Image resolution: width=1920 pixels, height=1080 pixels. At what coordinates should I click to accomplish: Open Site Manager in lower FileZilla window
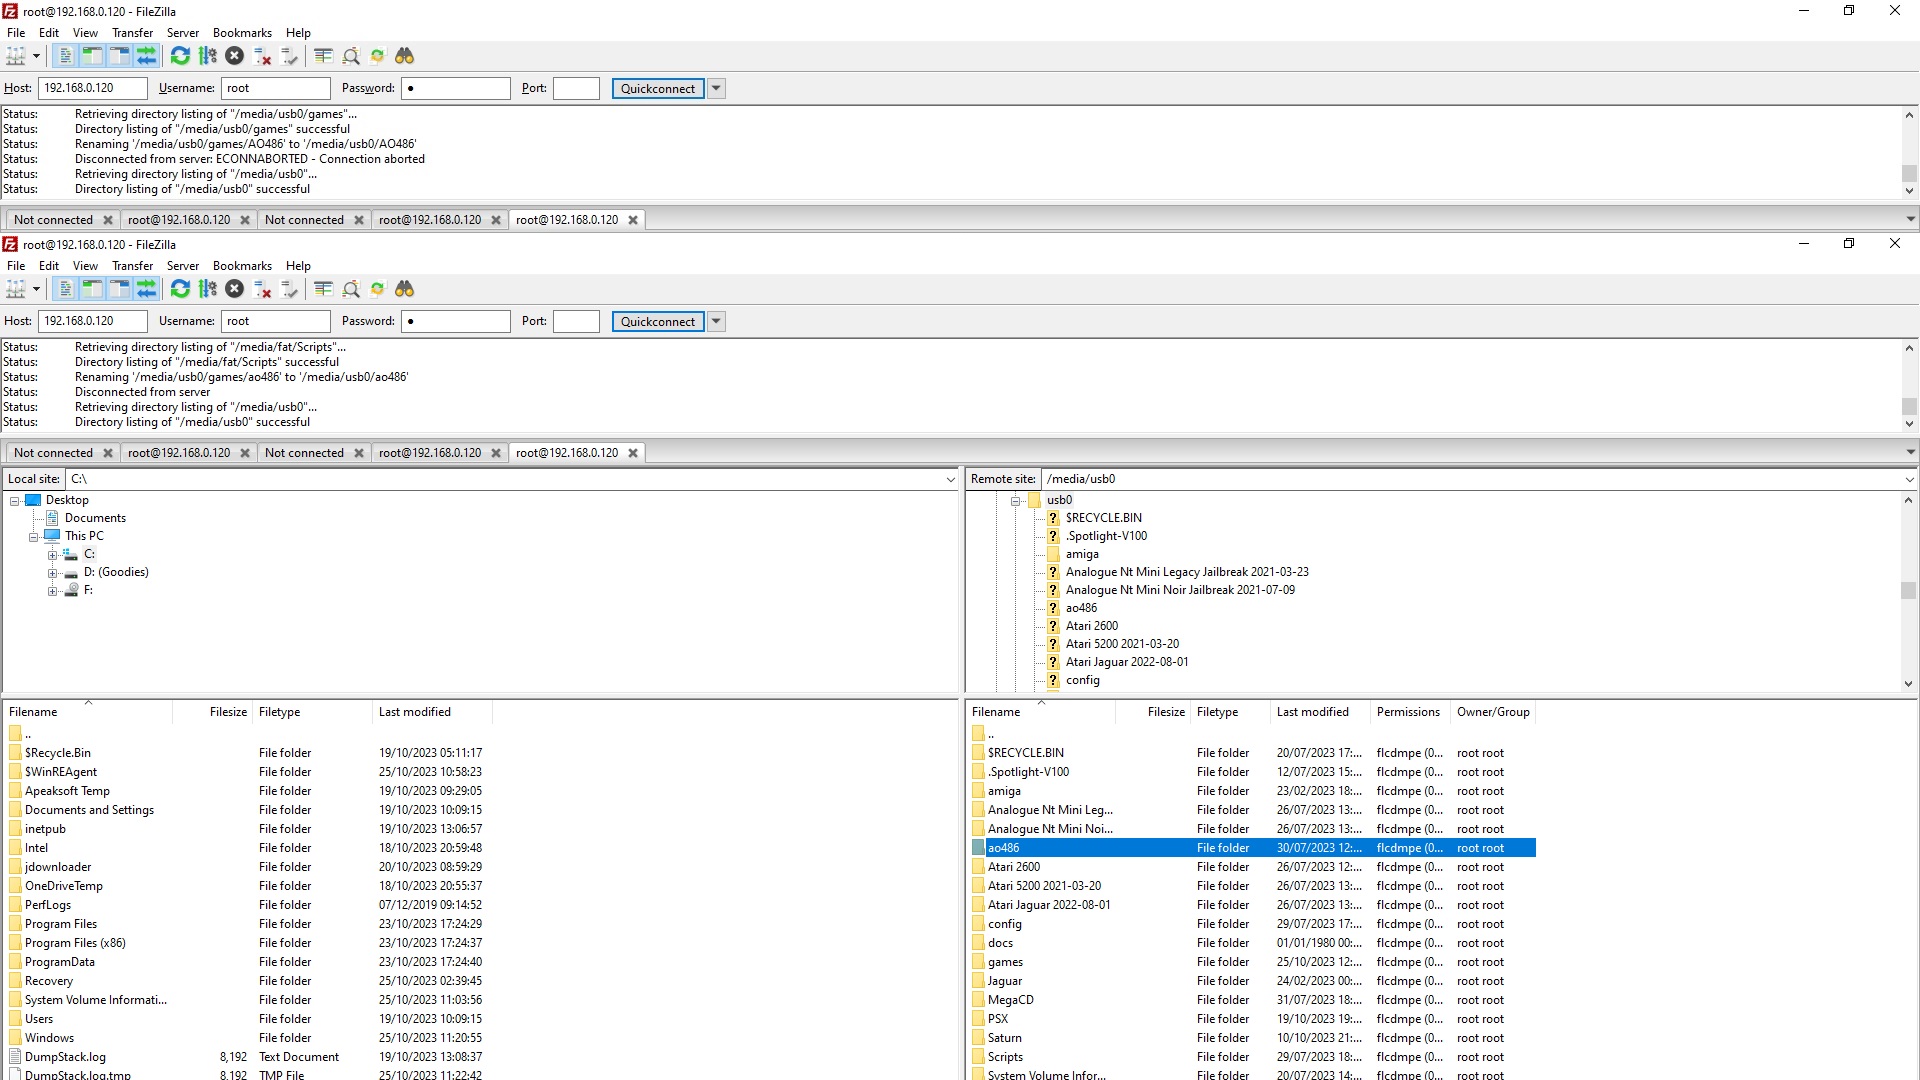16,289
